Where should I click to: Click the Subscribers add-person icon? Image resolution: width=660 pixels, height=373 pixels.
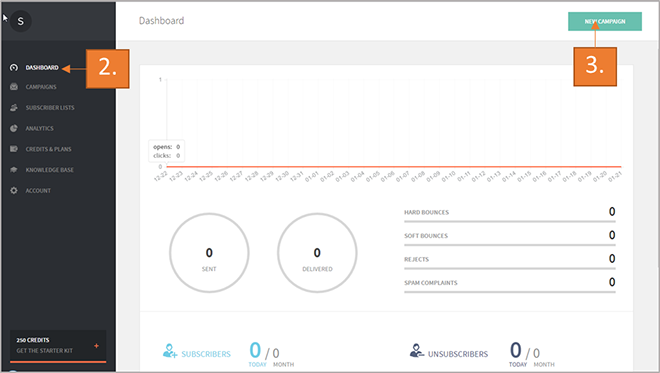click(x=170, y=351)
